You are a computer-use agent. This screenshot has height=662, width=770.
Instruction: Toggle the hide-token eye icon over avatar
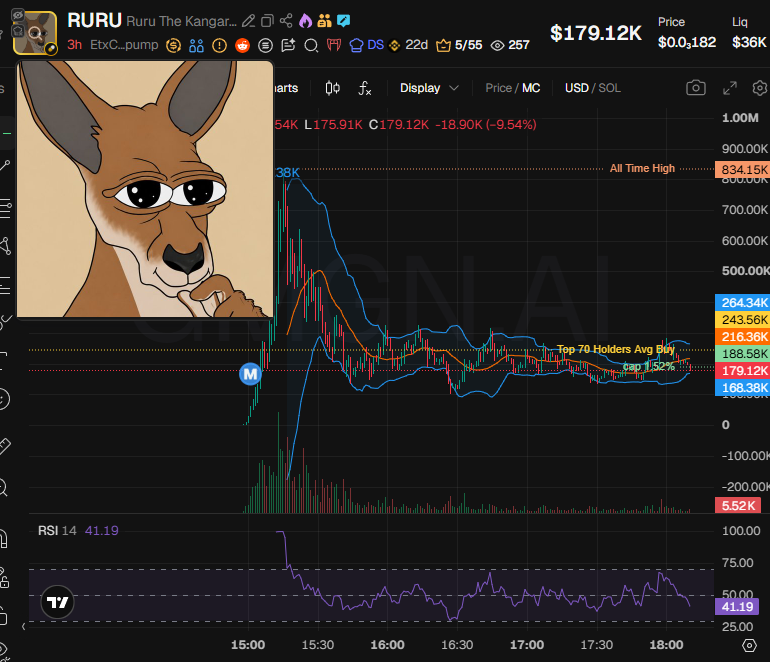(18, 15)
